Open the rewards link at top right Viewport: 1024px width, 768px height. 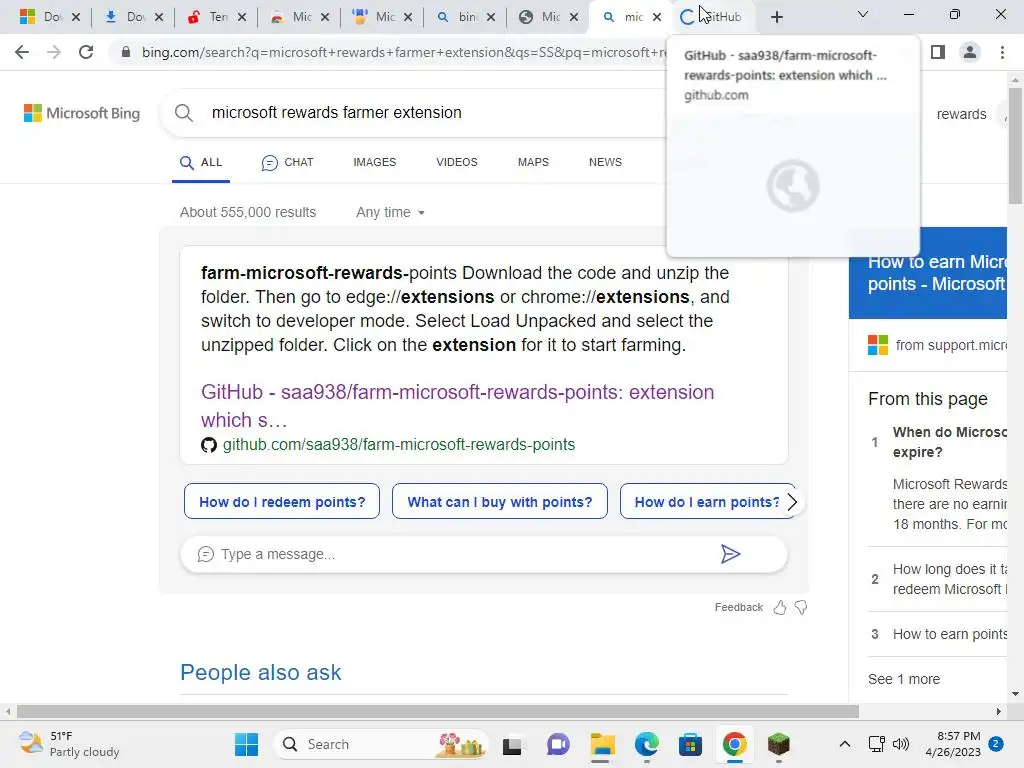(961, 114)
